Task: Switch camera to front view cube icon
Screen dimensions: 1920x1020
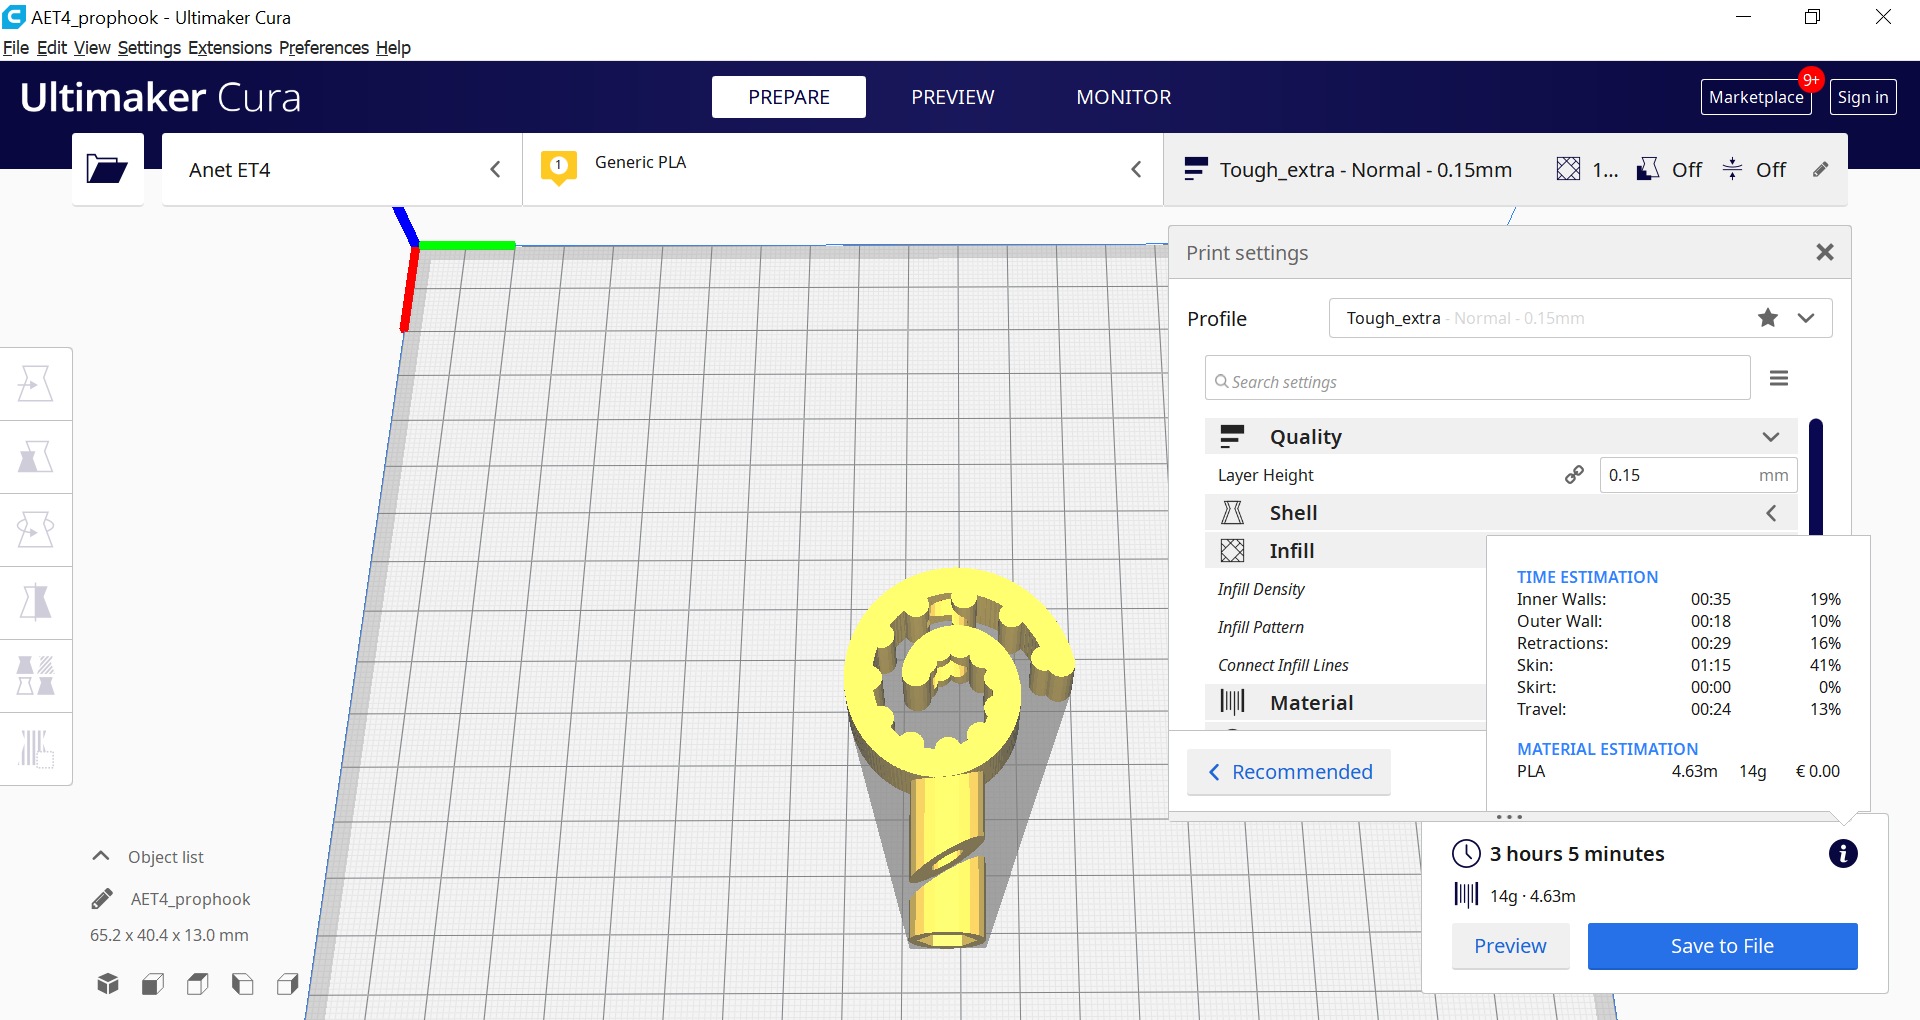Action: [152, 983]
